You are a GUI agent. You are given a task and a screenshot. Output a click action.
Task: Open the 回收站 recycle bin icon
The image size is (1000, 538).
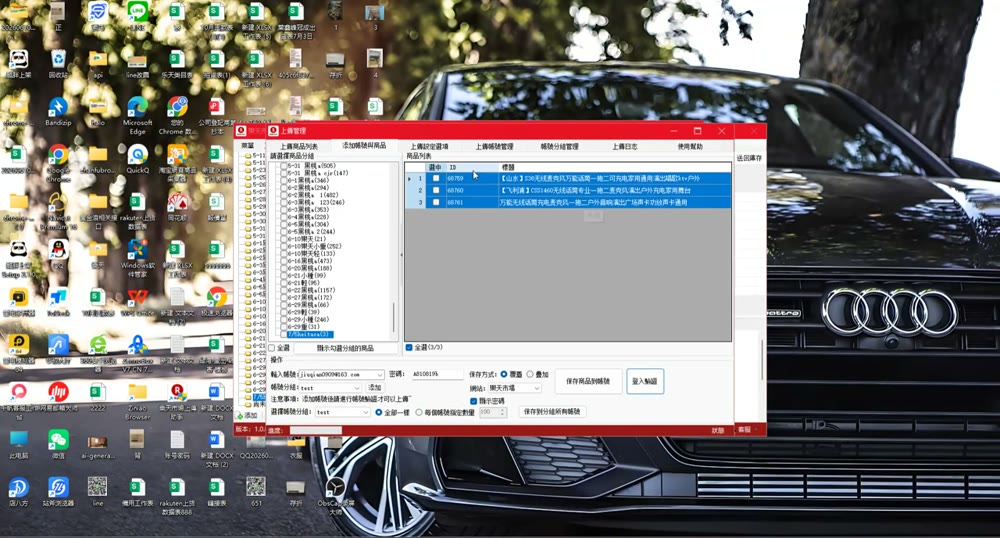coord(58,63)
